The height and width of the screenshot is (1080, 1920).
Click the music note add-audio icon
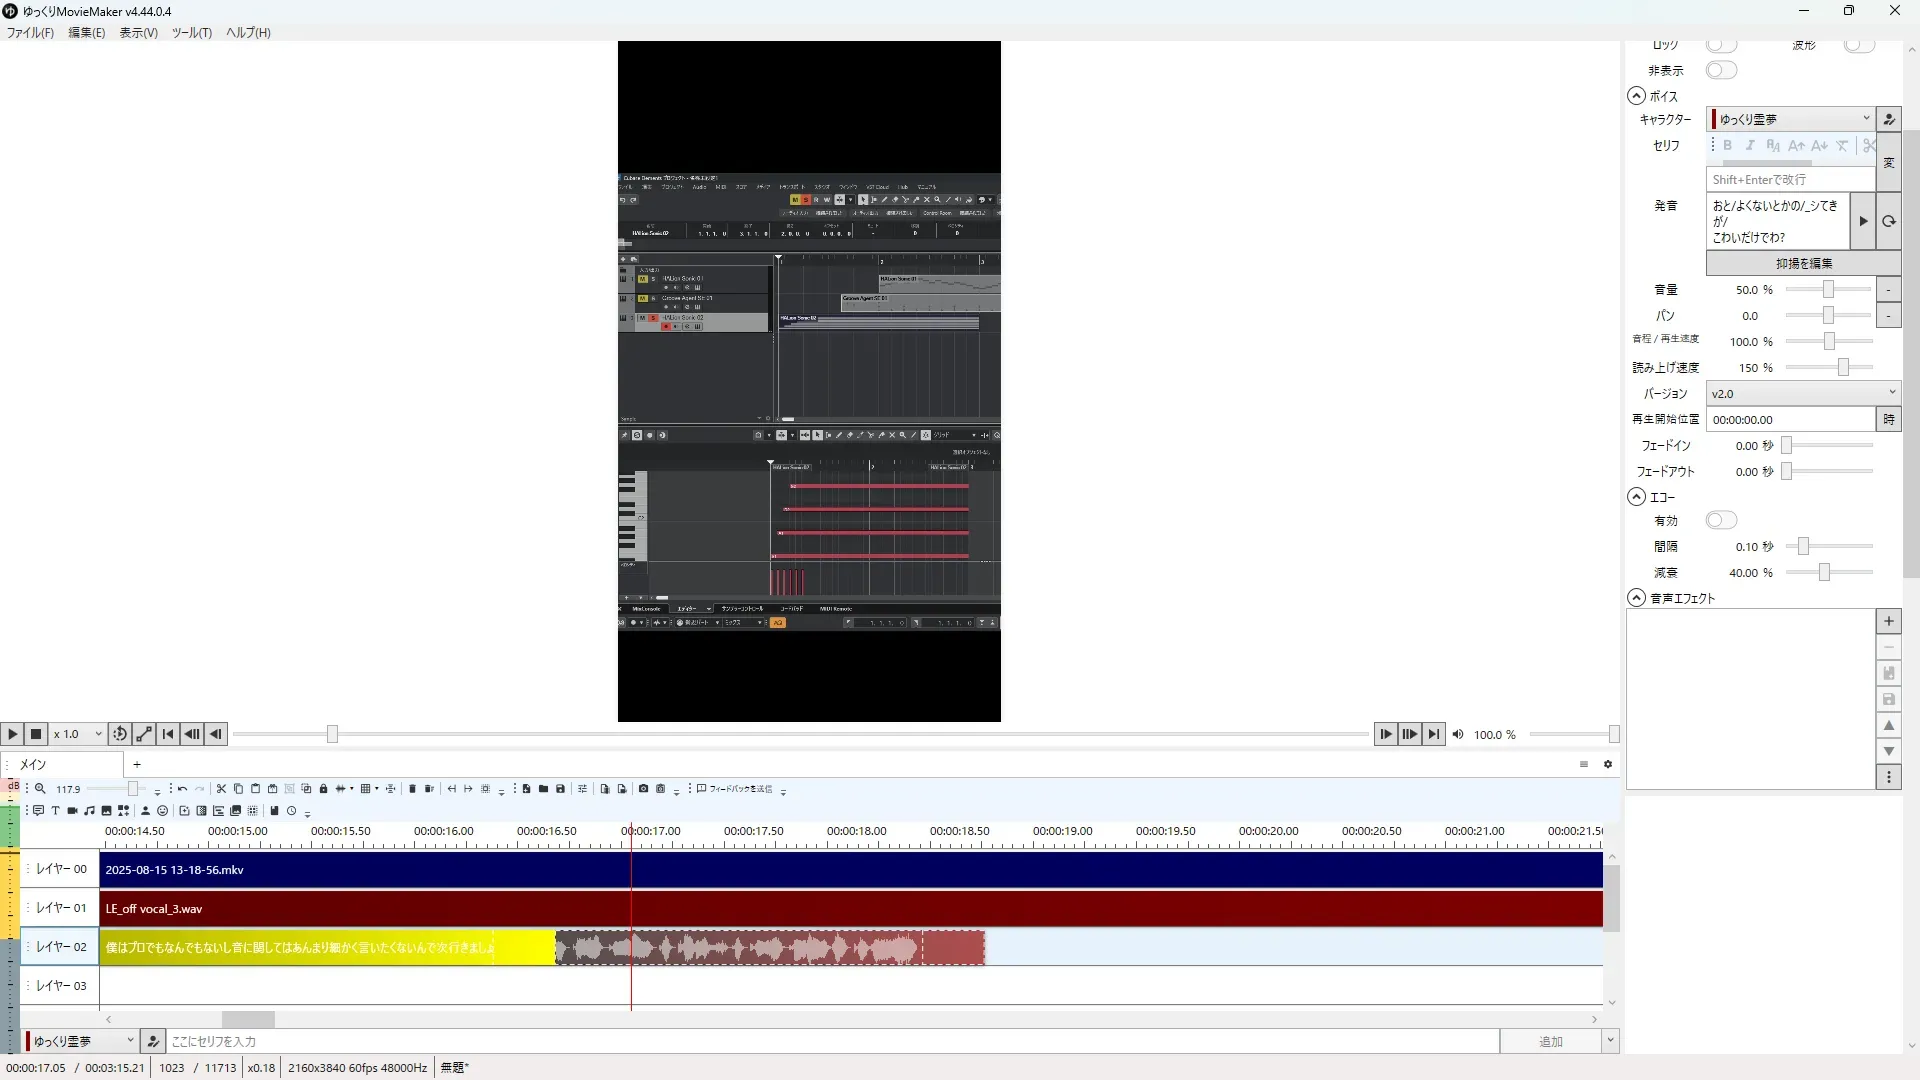pos(89,811)
